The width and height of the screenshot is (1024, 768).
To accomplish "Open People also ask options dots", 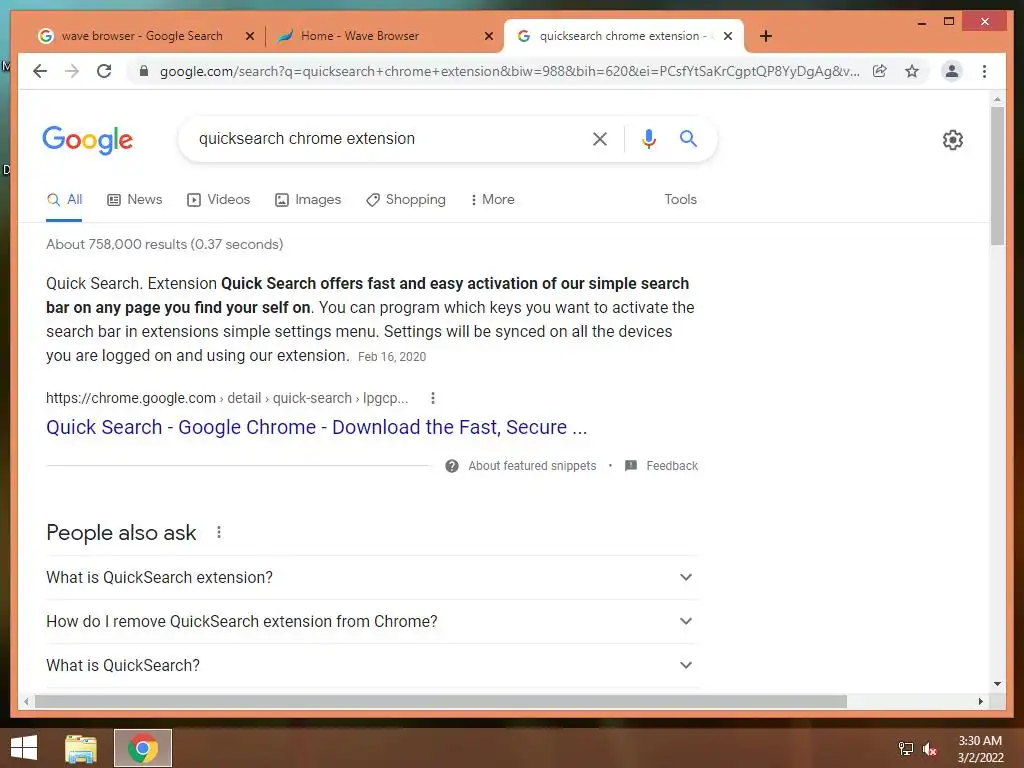I will click(x=219, y=532).
